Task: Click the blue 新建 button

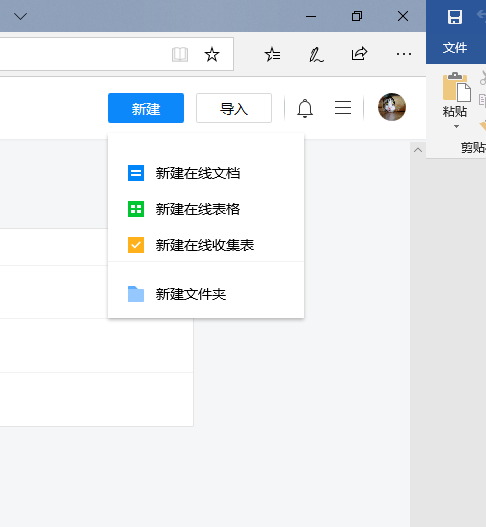Action: click(x=146, y=108)
